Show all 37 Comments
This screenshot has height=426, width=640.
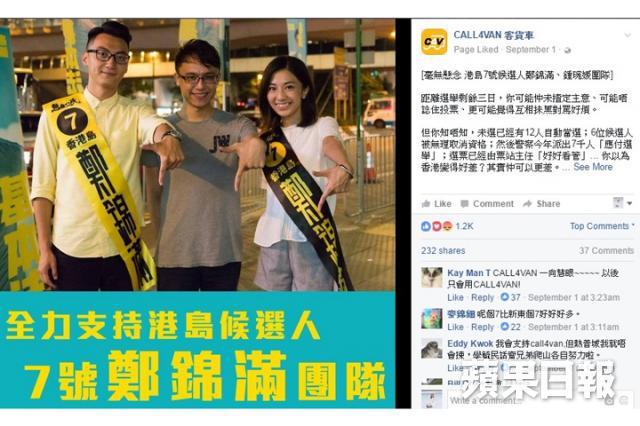606,251
